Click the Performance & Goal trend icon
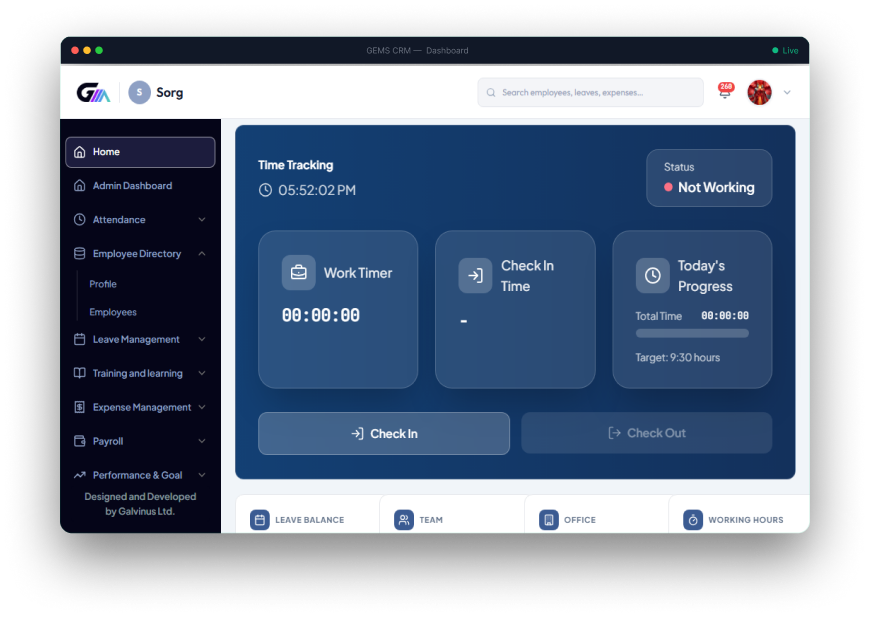 (80, 475)
